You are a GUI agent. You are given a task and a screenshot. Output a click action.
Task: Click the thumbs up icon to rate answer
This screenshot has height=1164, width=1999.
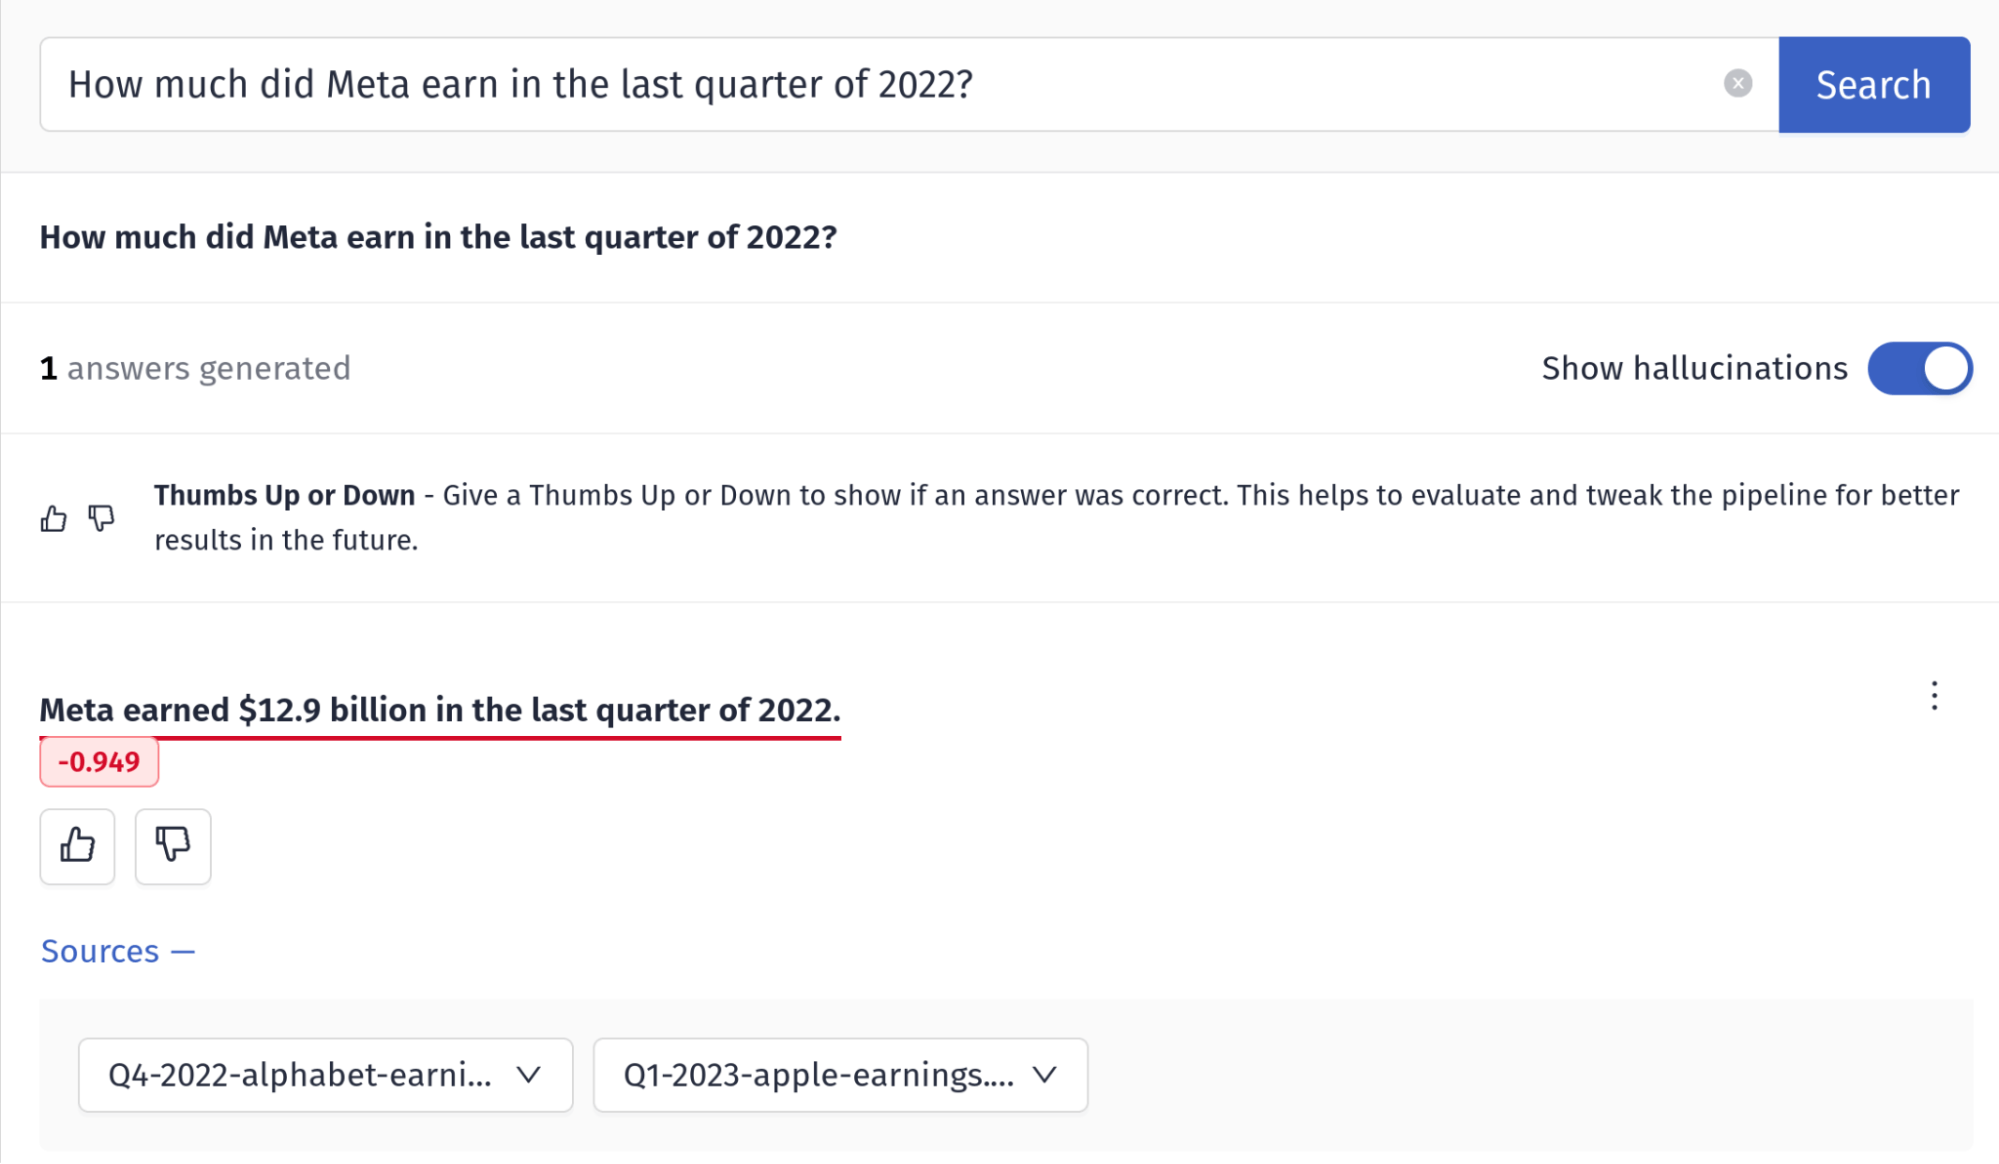pyautogui.click(x=78, y=845)
